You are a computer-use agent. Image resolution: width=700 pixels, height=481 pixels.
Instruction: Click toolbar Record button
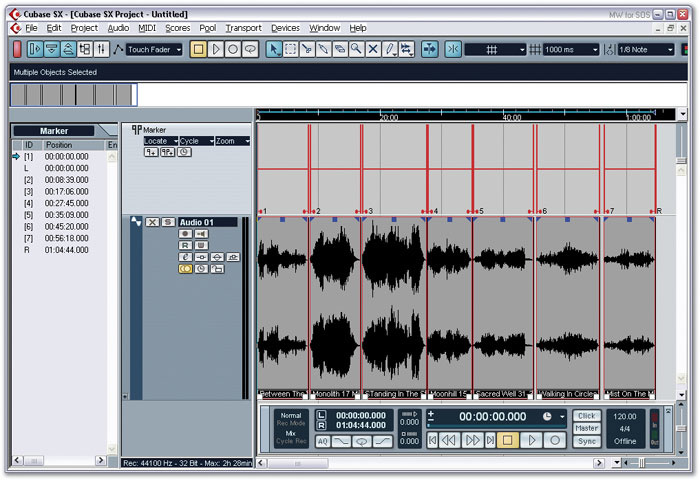pos(233,49)
